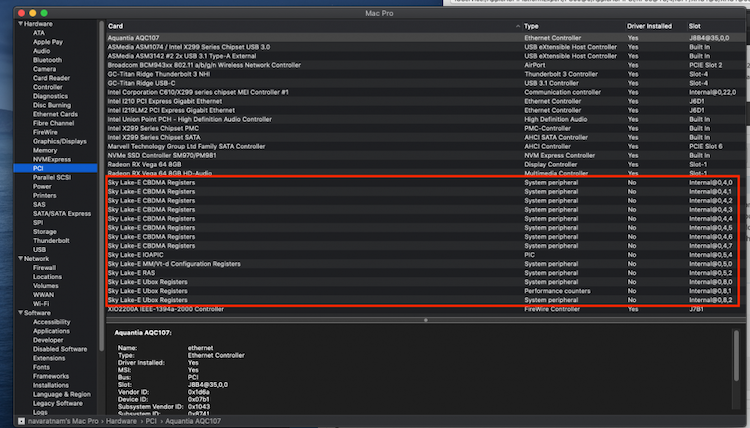This screenshot has width=750, height=428.
Task: Open FireWire hardware category
Action: tap(45, 132)
